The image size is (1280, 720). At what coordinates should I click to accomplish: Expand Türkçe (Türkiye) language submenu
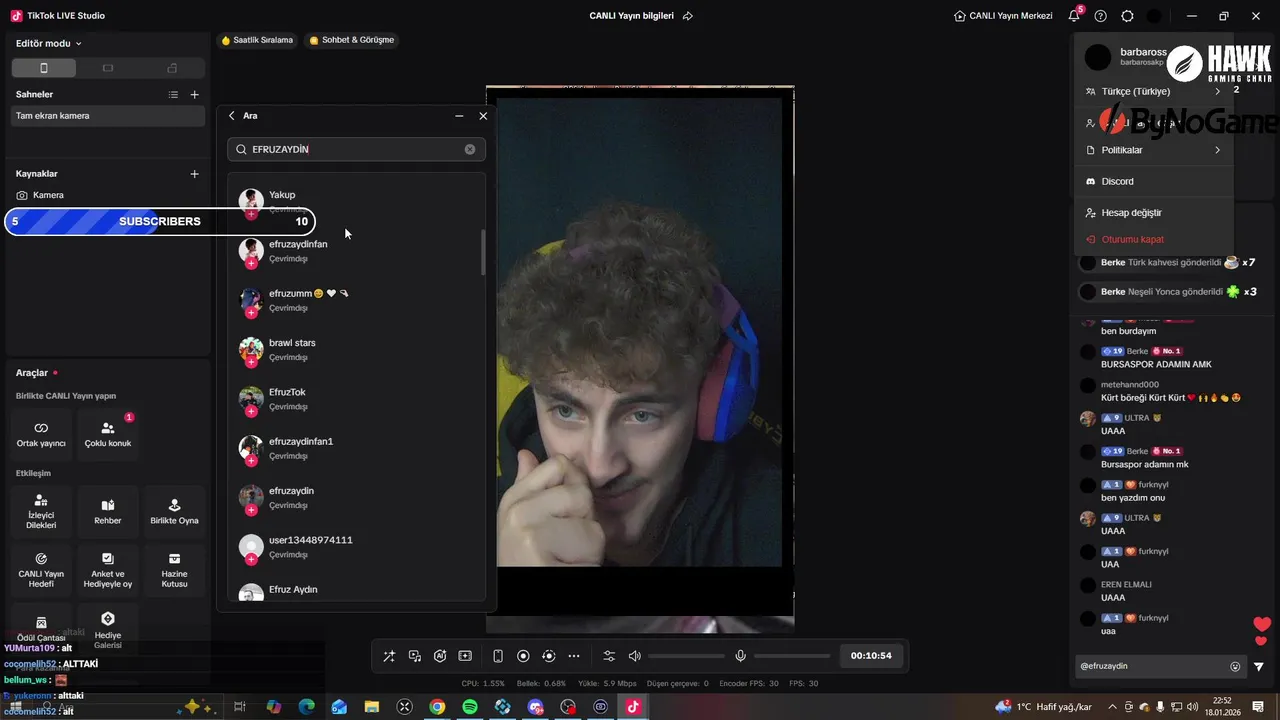(x=1153, y=91)
